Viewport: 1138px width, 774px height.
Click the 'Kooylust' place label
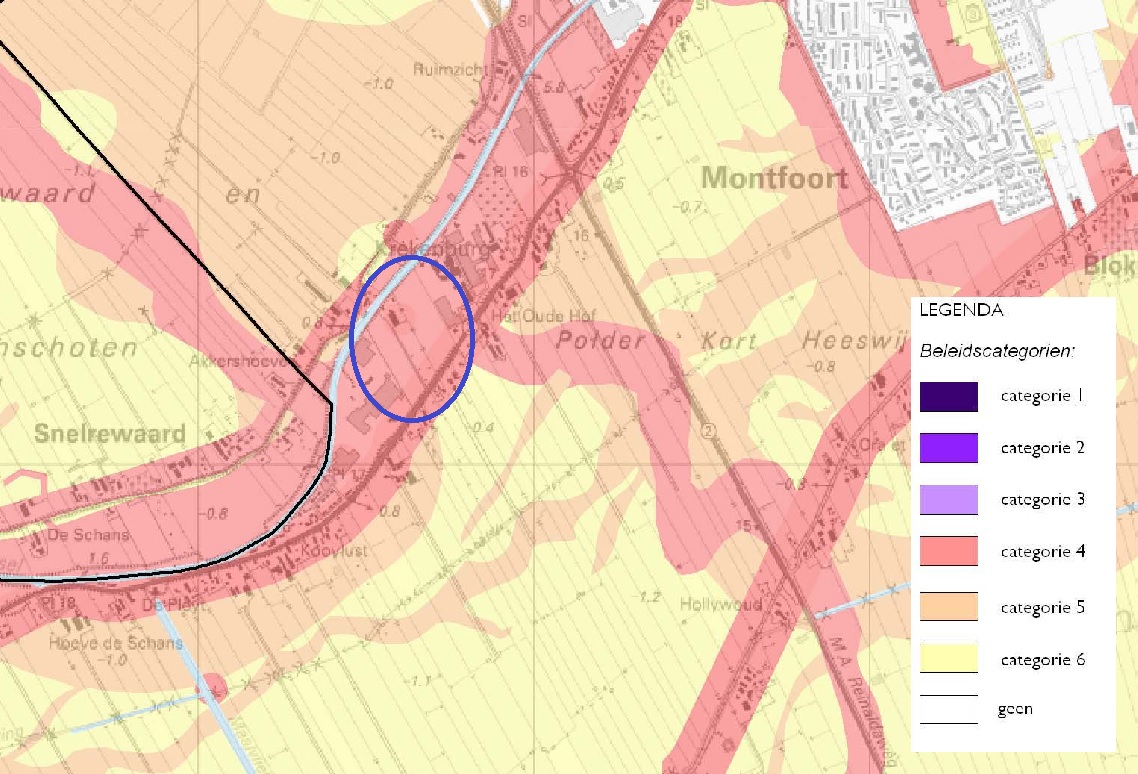[x=339, y=551]
